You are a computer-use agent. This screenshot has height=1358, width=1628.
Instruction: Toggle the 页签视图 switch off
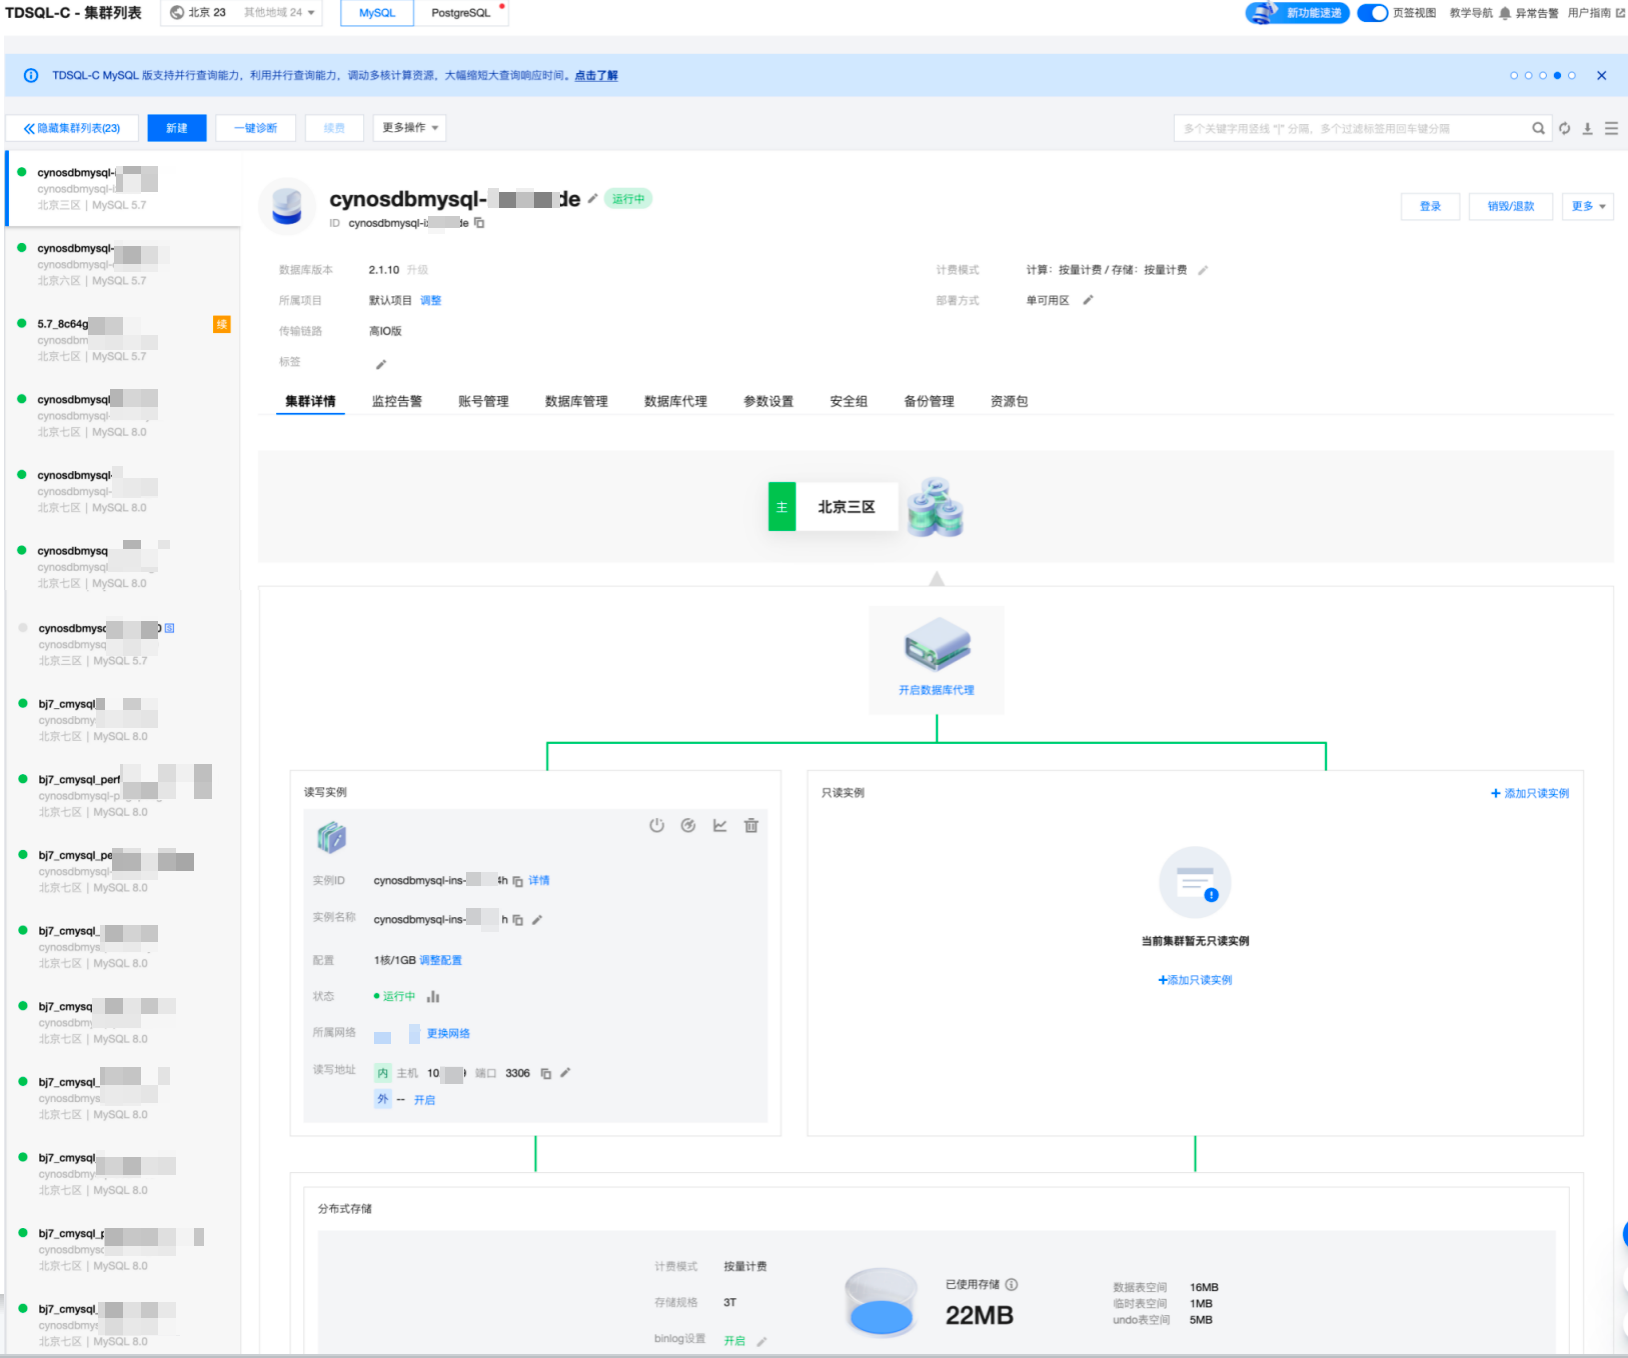(x=1372, y=13)
